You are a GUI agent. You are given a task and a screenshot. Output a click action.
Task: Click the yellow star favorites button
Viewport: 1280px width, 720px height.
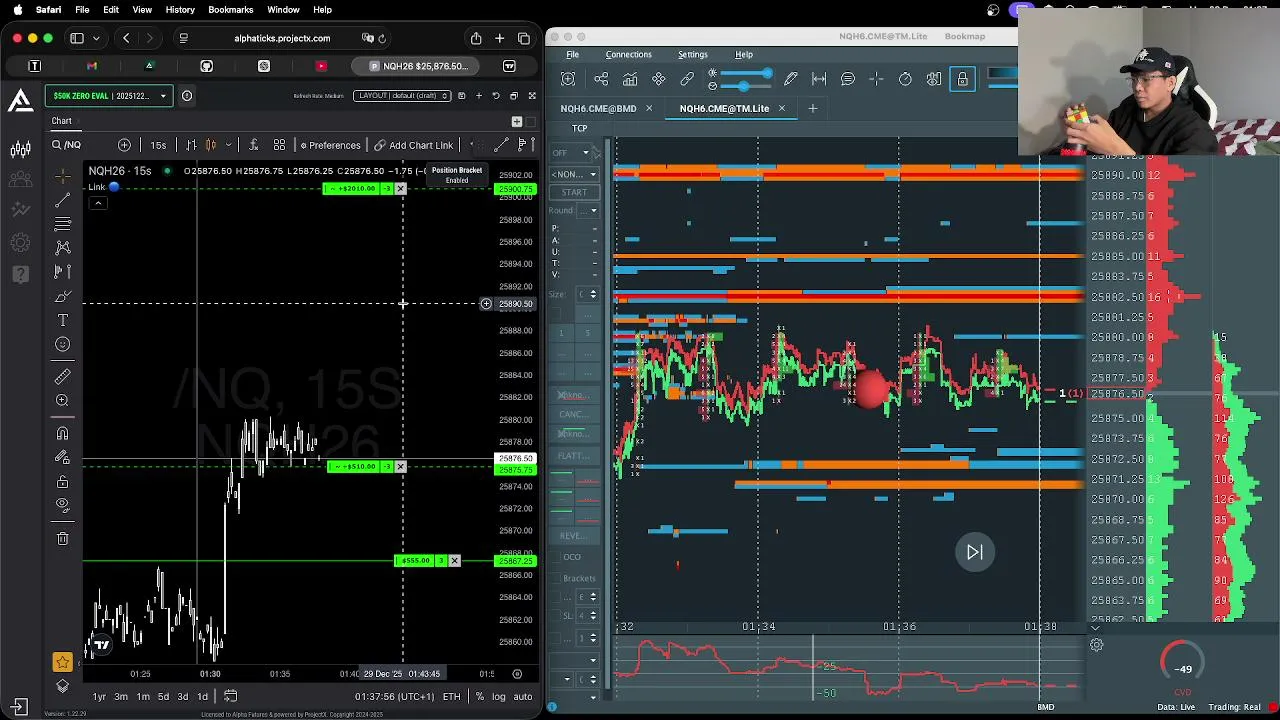63,662
